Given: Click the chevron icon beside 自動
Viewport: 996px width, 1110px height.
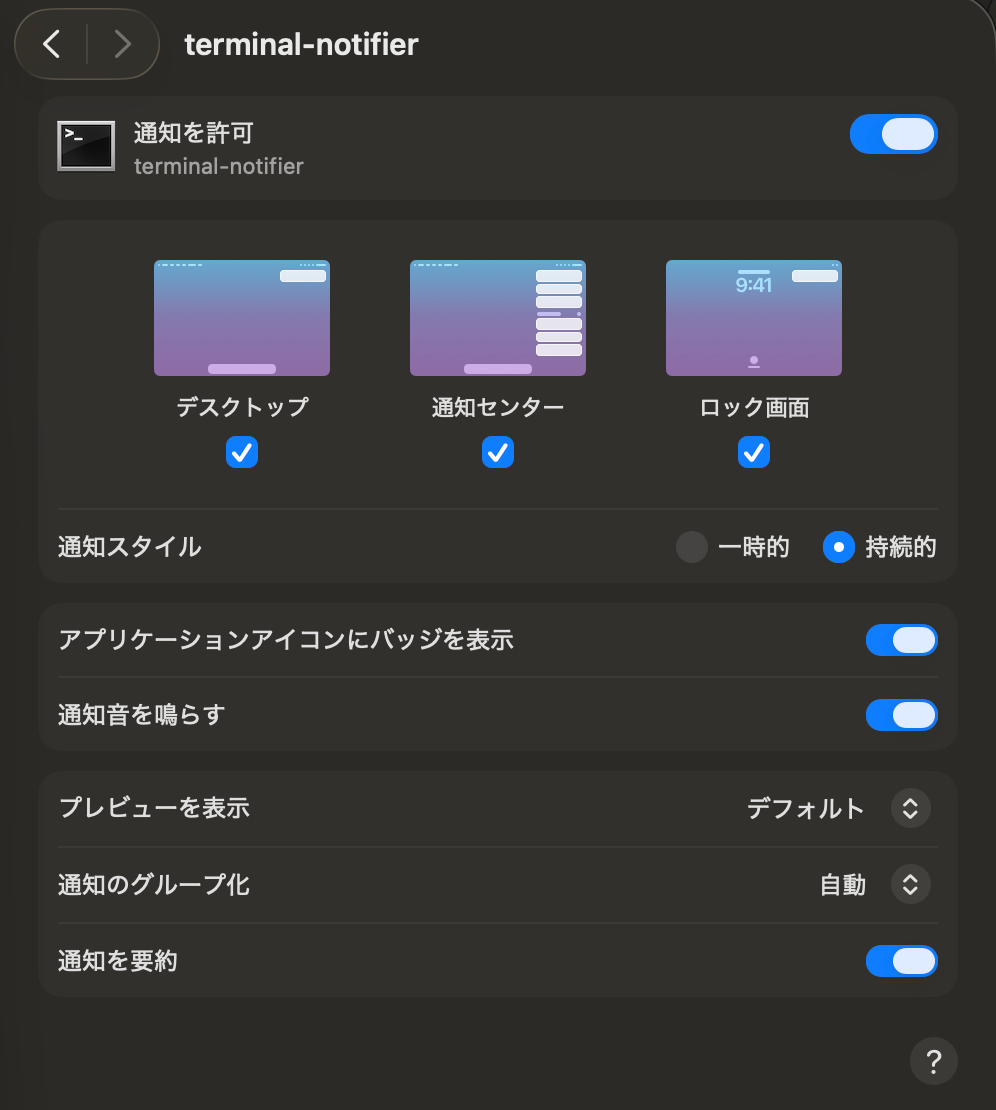Looking at the screenshot, I should 910,884.
